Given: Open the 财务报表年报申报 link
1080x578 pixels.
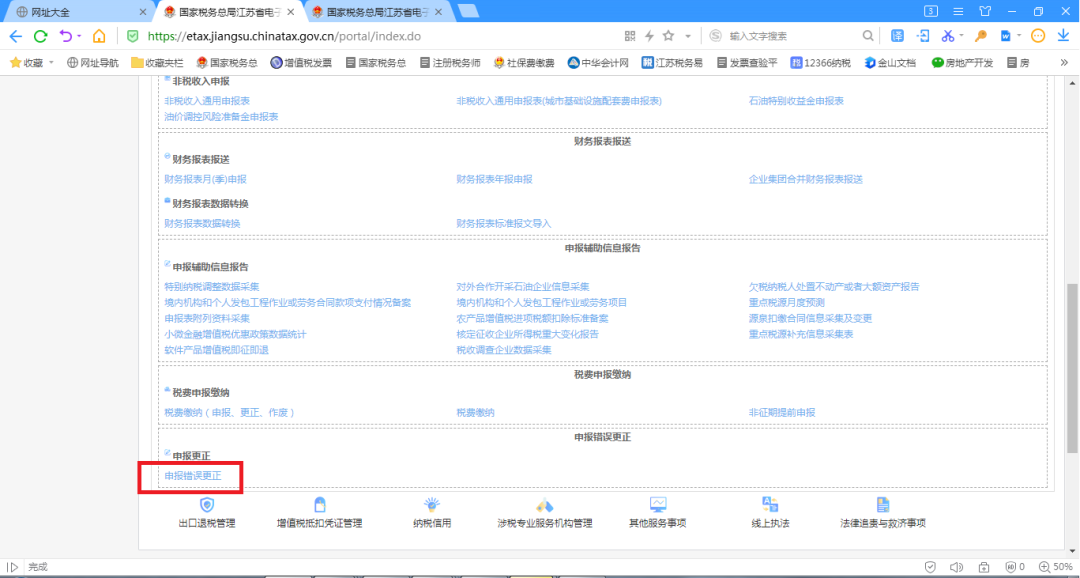Looking at the screenshot, I should [495, 179].
